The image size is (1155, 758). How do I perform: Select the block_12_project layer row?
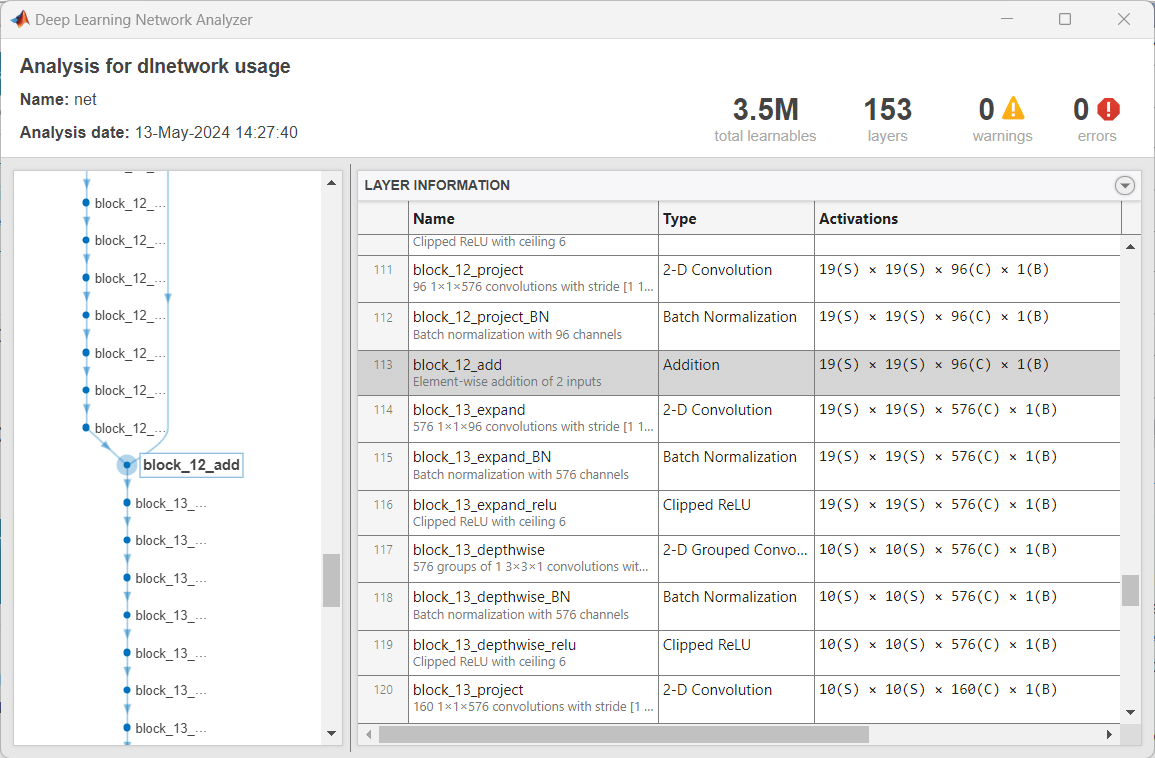click(534, 278)
